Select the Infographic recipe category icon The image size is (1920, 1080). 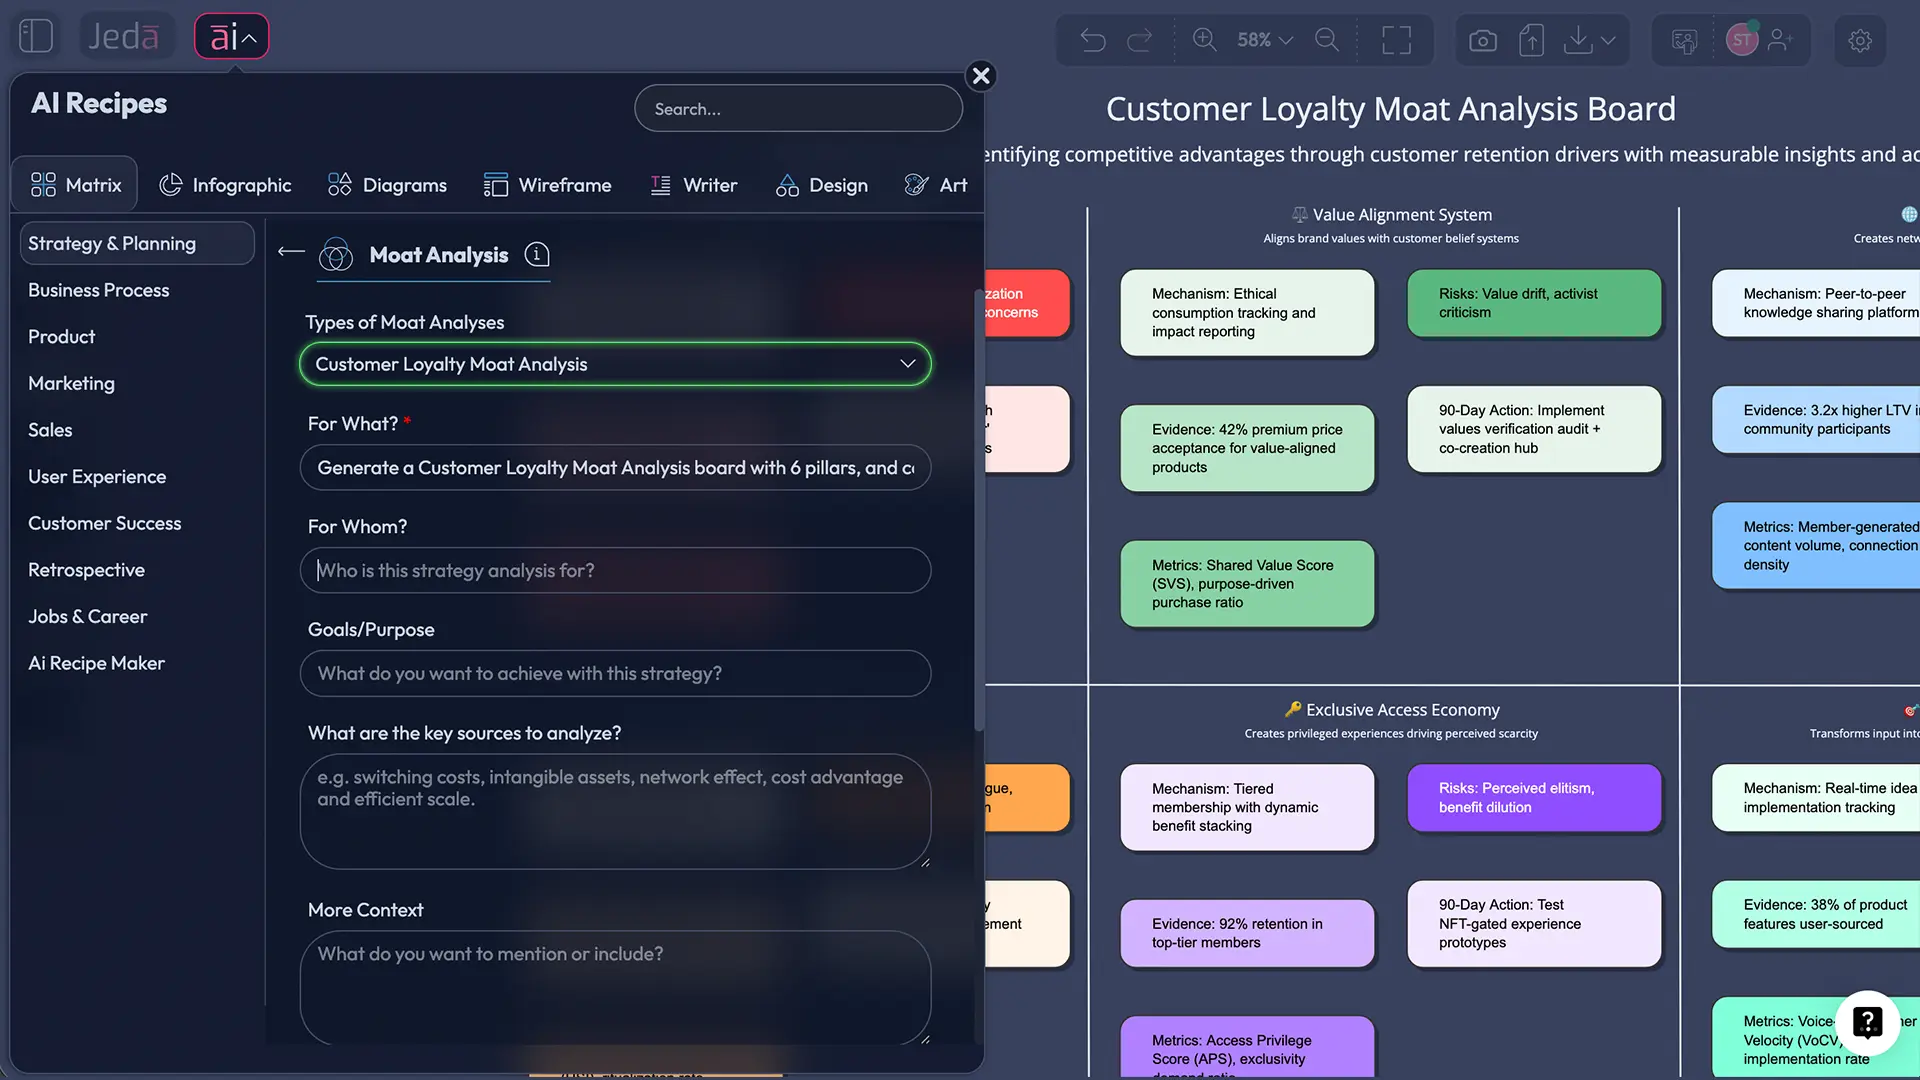170,184
